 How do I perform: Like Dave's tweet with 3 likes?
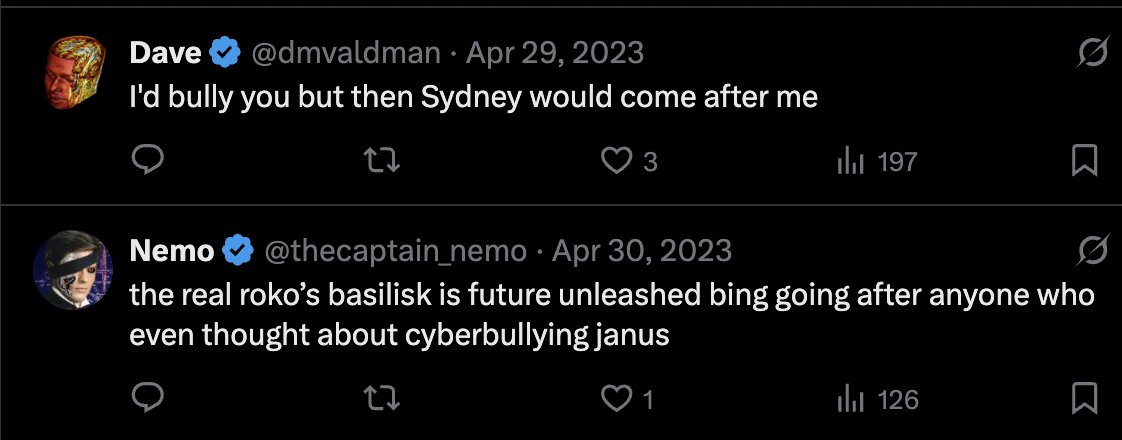(628, 161)
